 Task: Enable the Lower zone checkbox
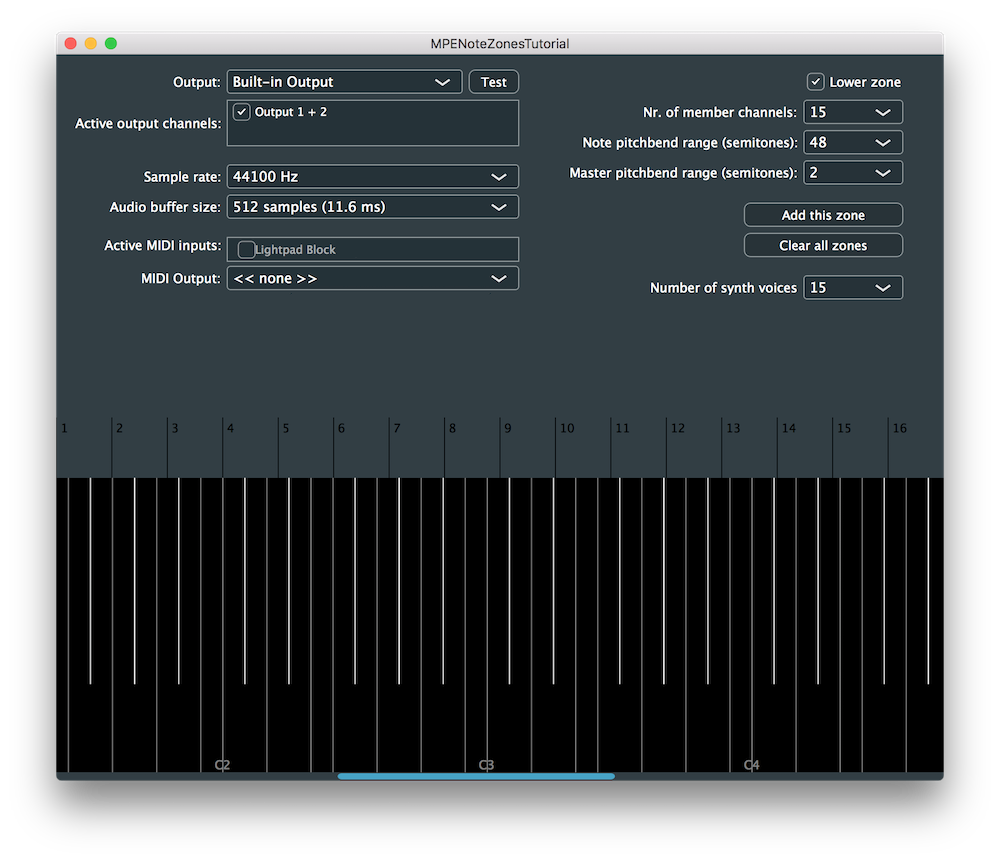(x=816, y=81)
